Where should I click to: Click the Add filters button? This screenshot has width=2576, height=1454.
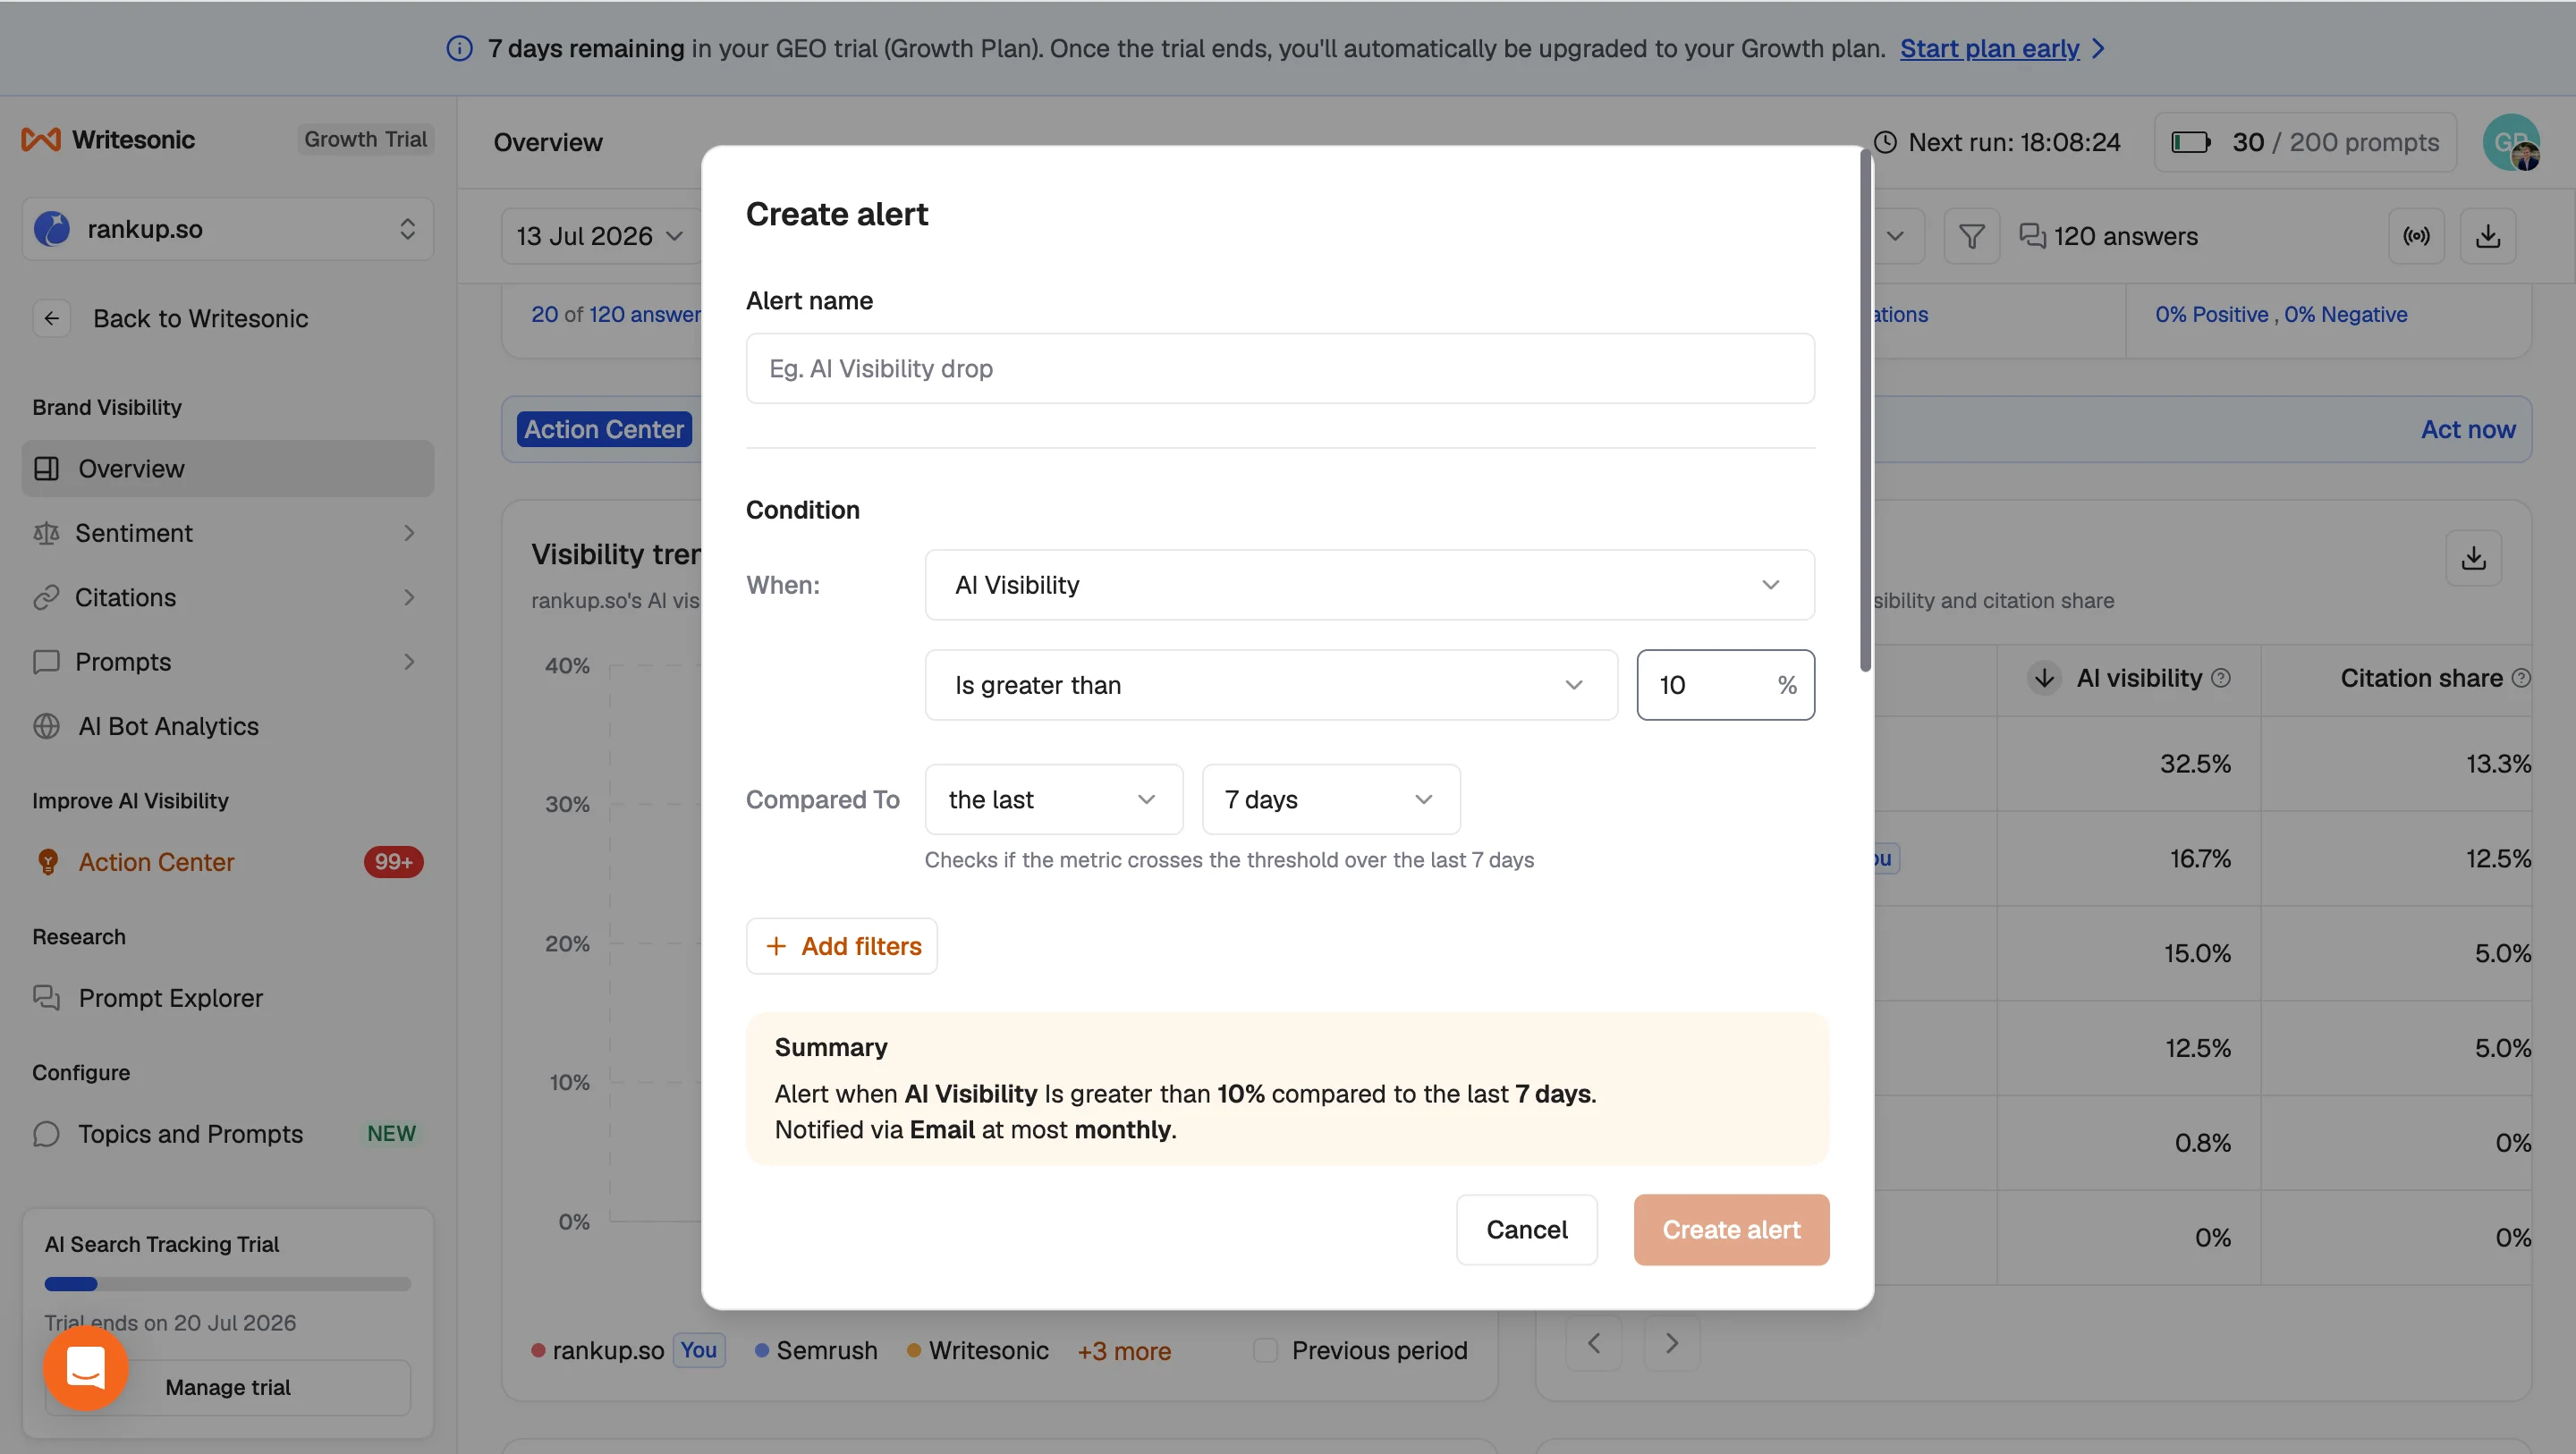point(841,946)
